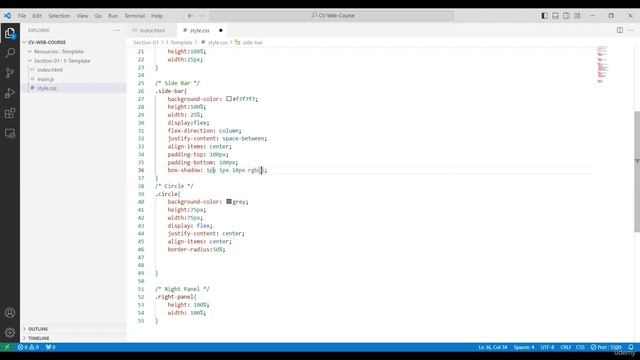Click Section-01 in the breadcrumb
Image resolution: width=640 pixels, height=360 pixels.
[x=145, y=42]
